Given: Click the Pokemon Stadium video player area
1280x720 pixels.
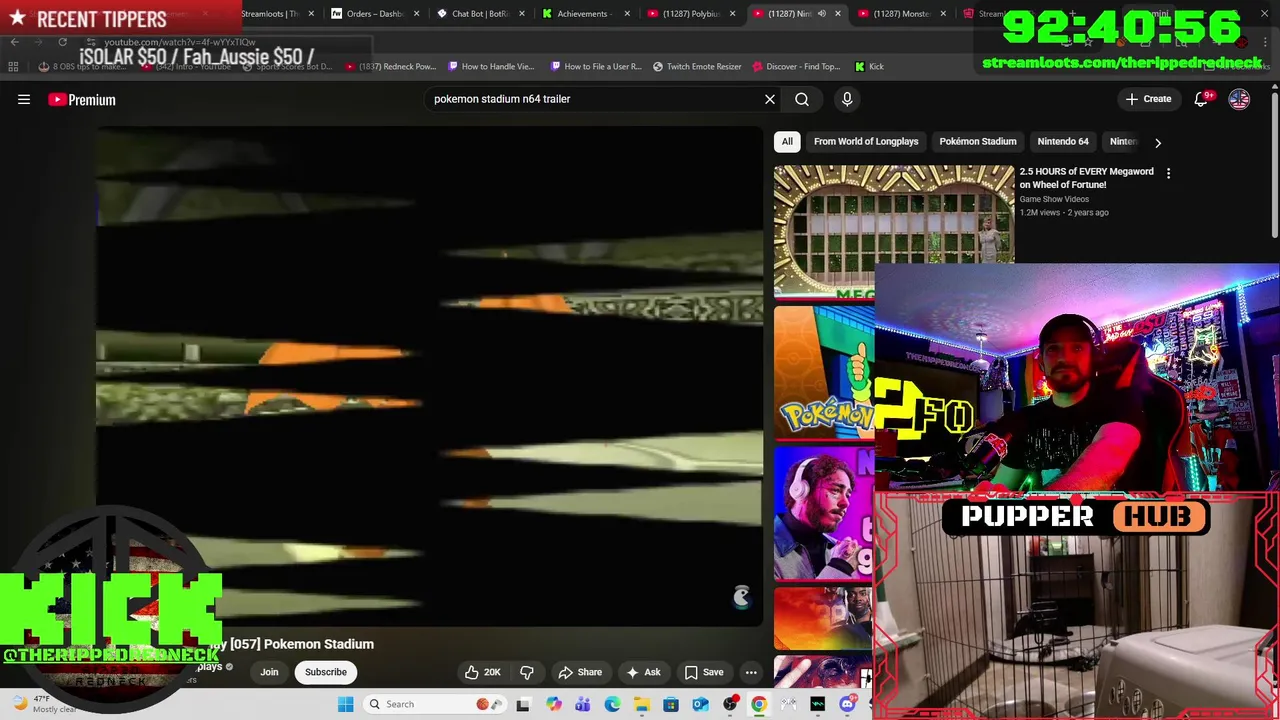Looking at the screenshot, I should (430, 377).
